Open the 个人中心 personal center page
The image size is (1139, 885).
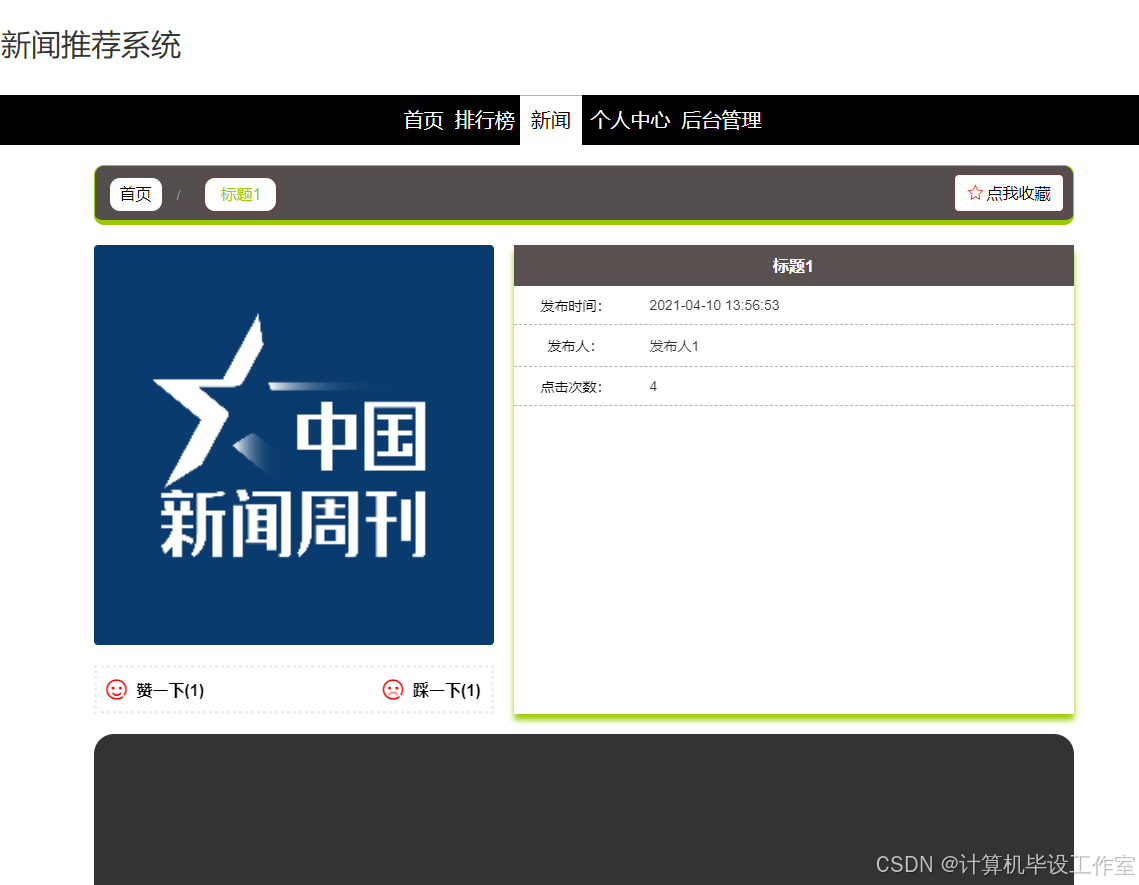630,120
